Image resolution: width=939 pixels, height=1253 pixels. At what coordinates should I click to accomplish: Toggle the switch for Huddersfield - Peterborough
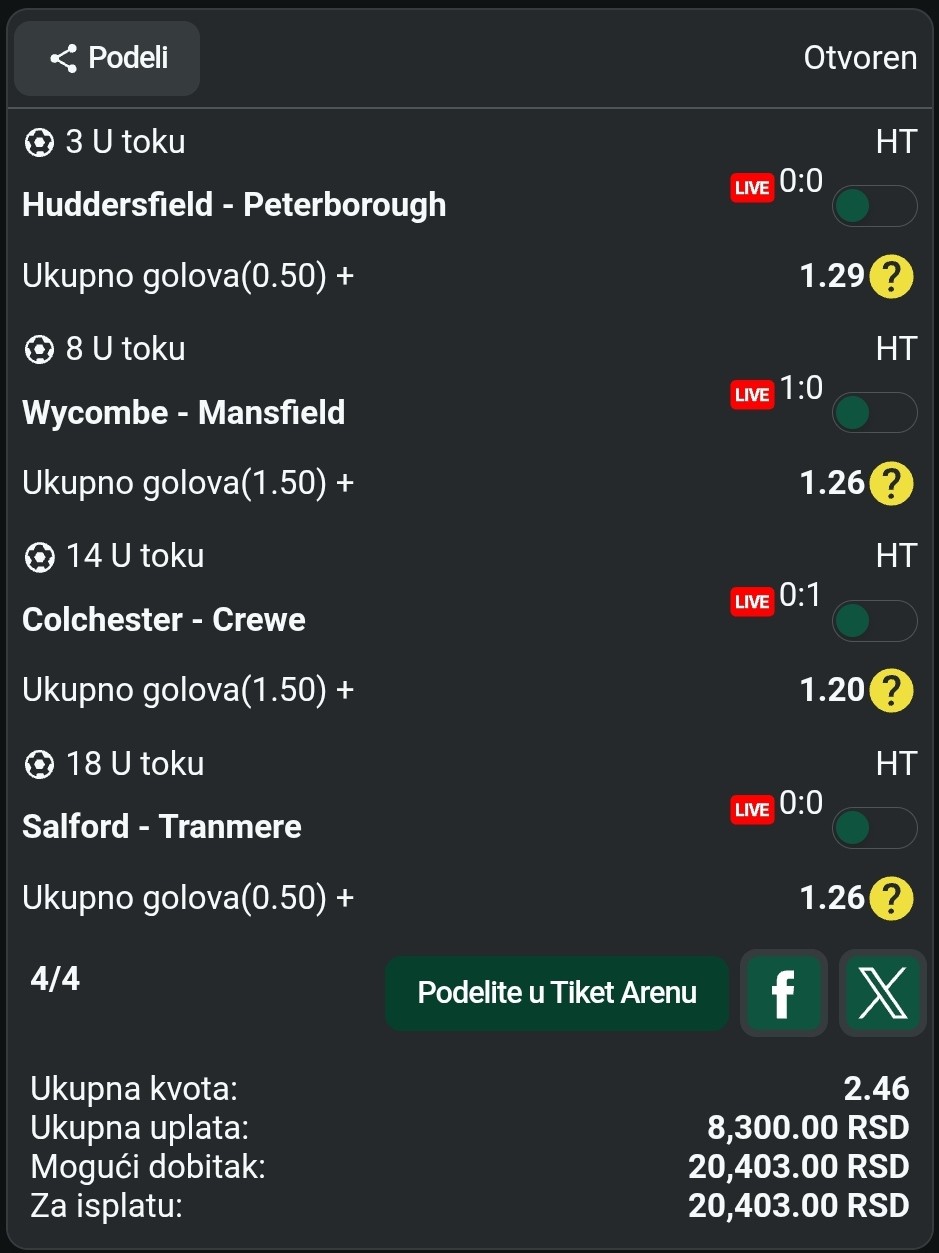tap(875, 206)
